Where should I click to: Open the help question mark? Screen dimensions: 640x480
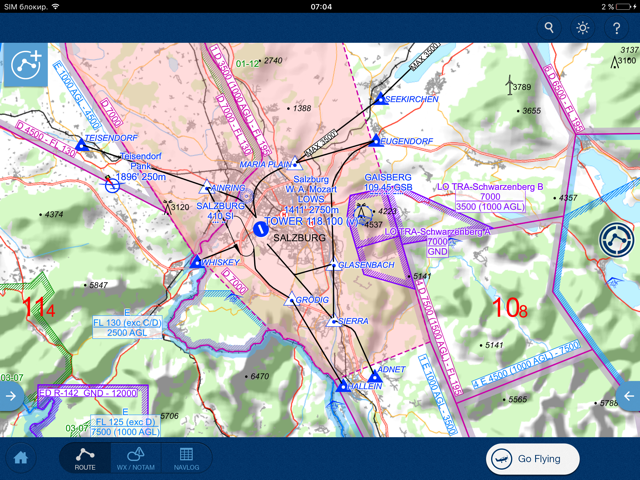tap(616, 28)
